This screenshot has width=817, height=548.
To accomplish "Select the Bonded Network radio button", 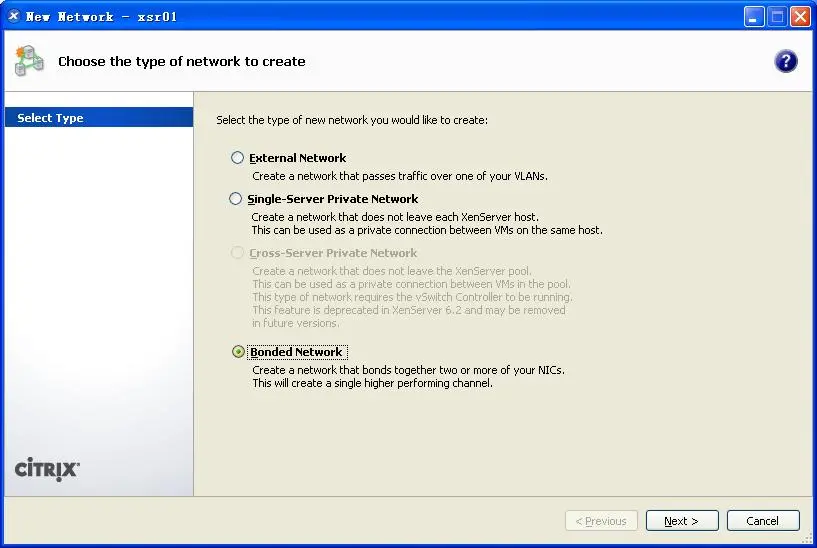I will (x=238, y=352).
